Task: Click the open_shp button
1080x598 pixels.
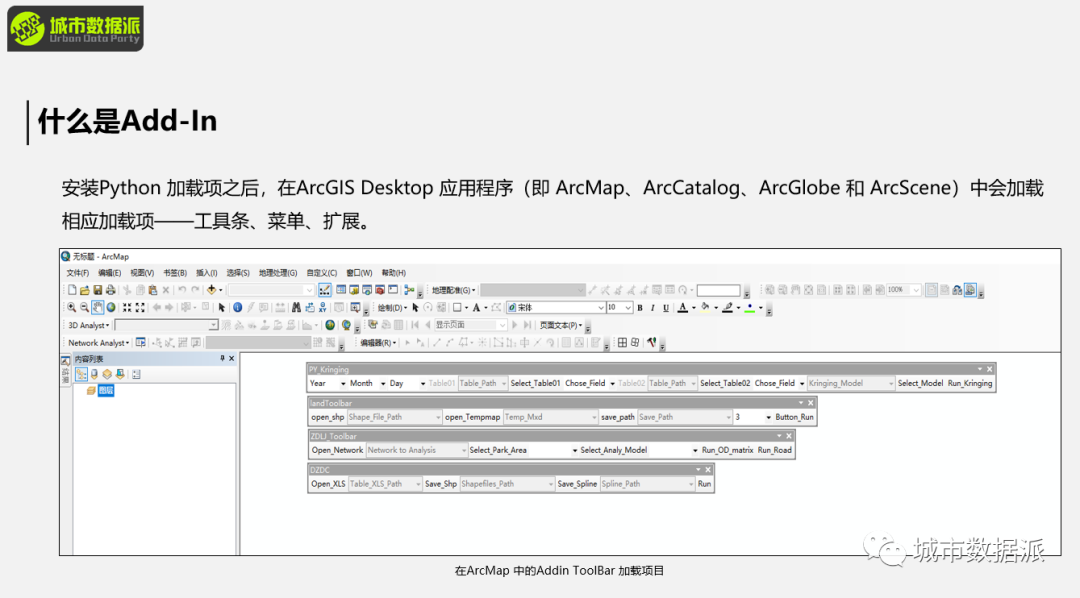Action: coord(327,417)
